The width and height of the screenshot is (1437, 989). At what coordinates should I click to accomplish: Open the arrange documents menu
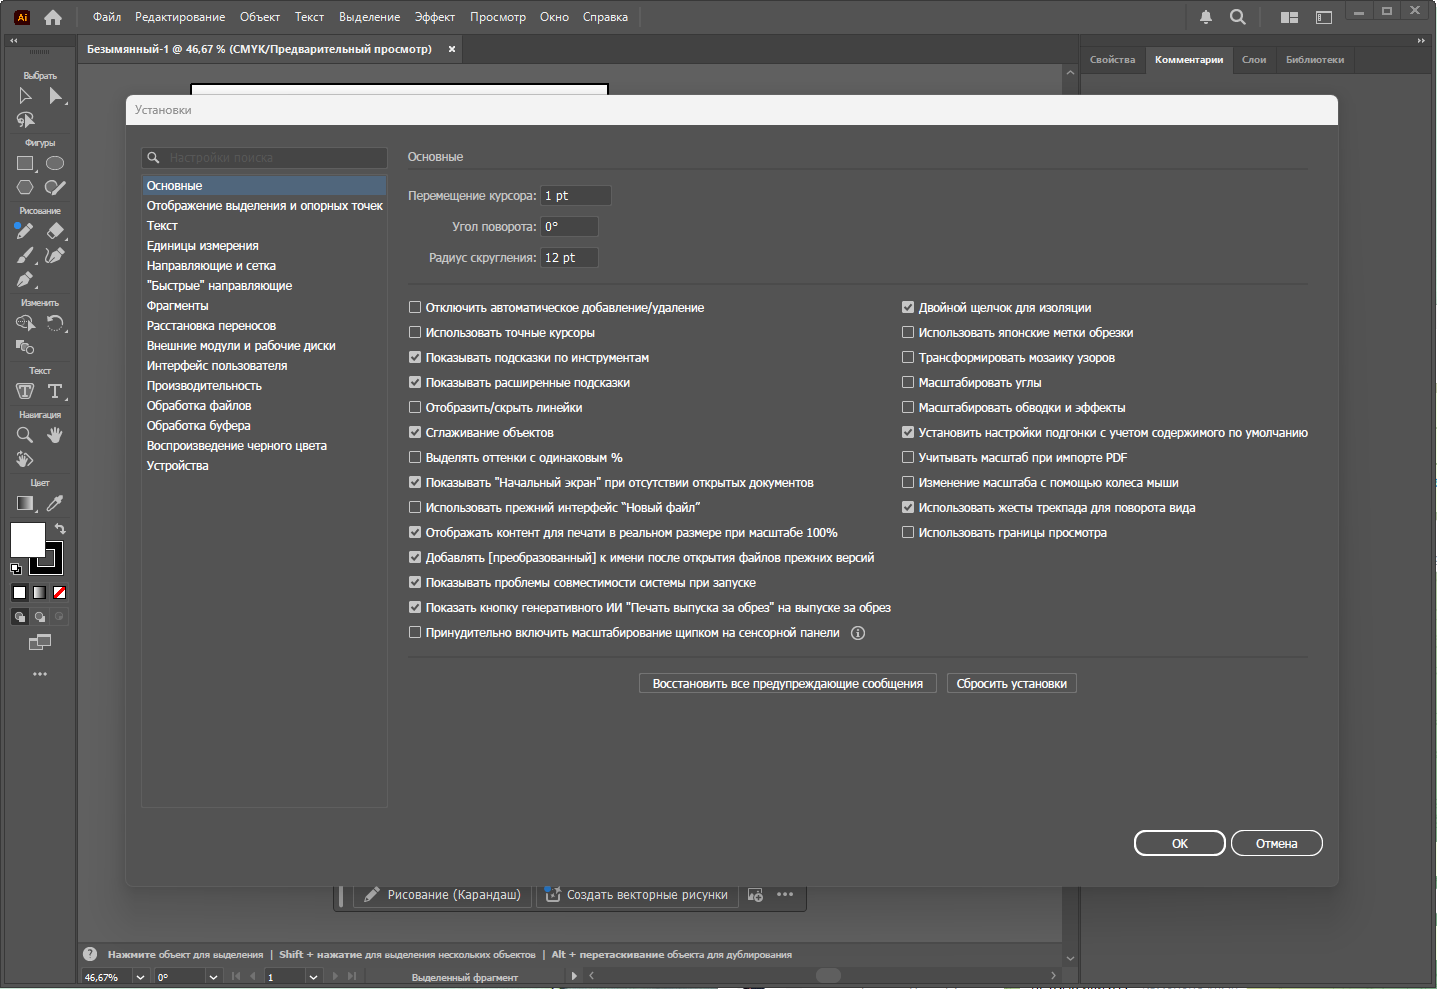(1290, 17)
